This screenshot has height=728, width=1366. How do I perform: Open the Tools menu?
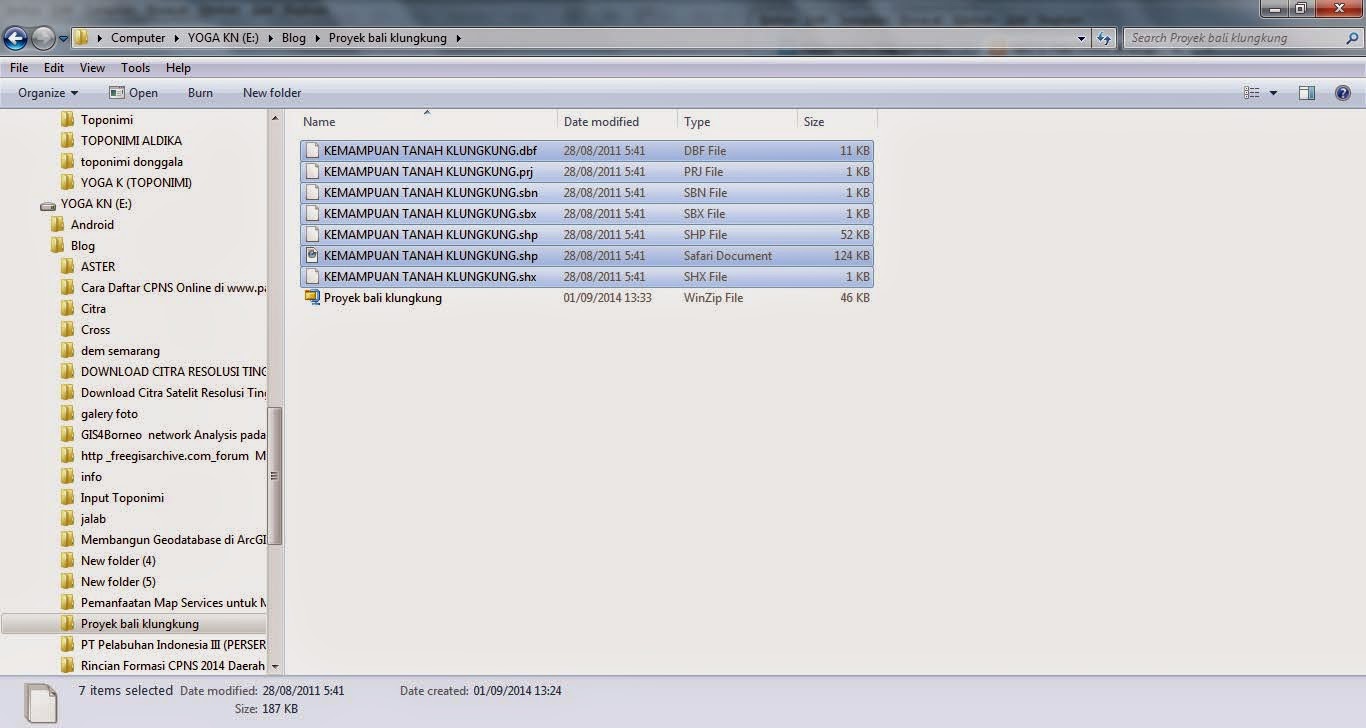tap(135, 67)
